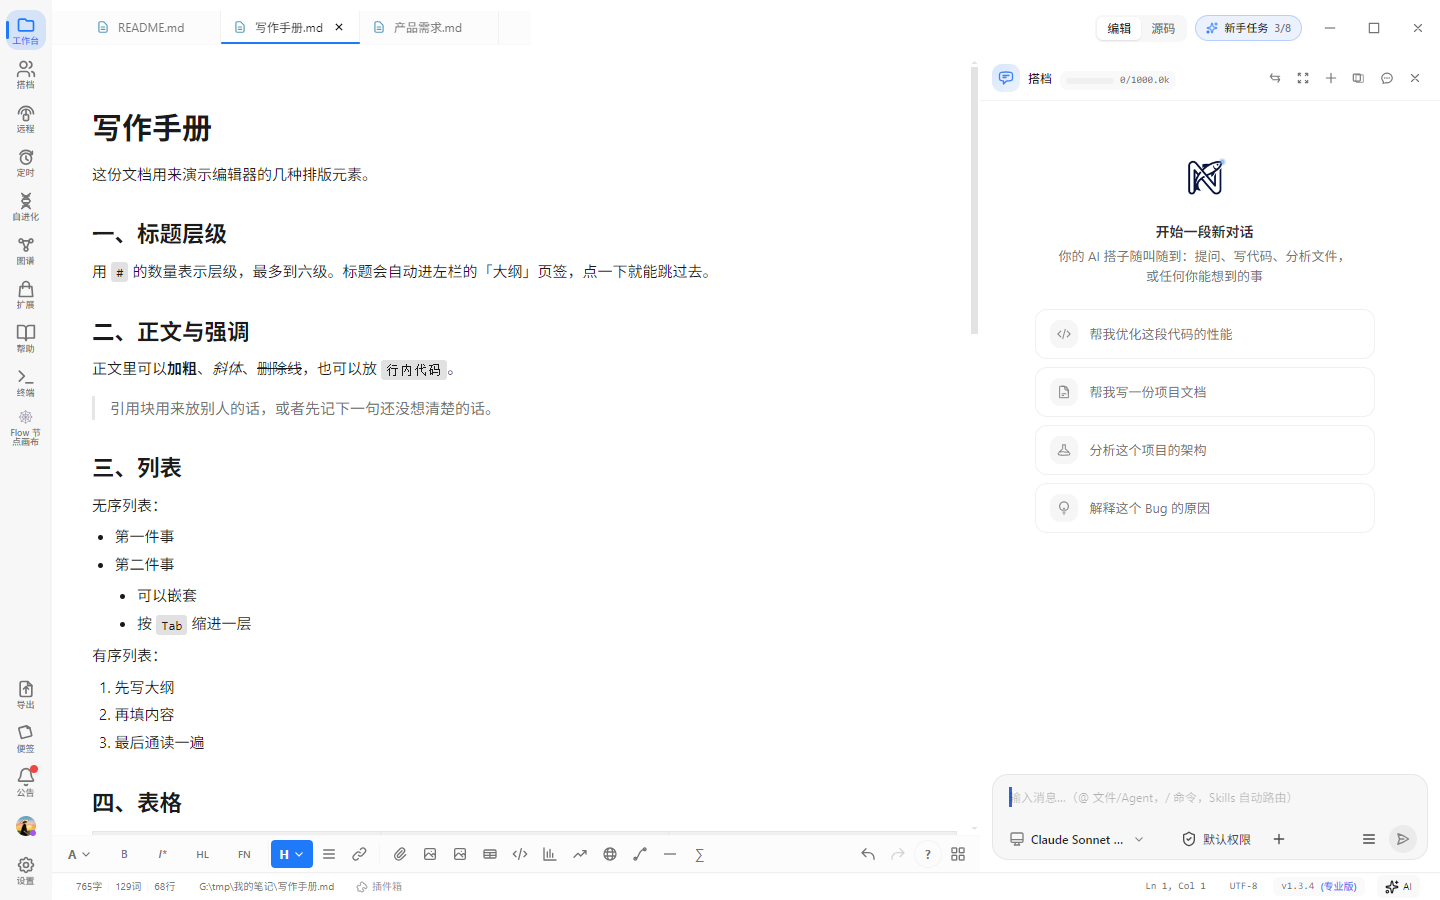Open chat history bubble icon in AI panel
The width and height of the screenshot is (1440, 900).
click(x=1387, y=78)
